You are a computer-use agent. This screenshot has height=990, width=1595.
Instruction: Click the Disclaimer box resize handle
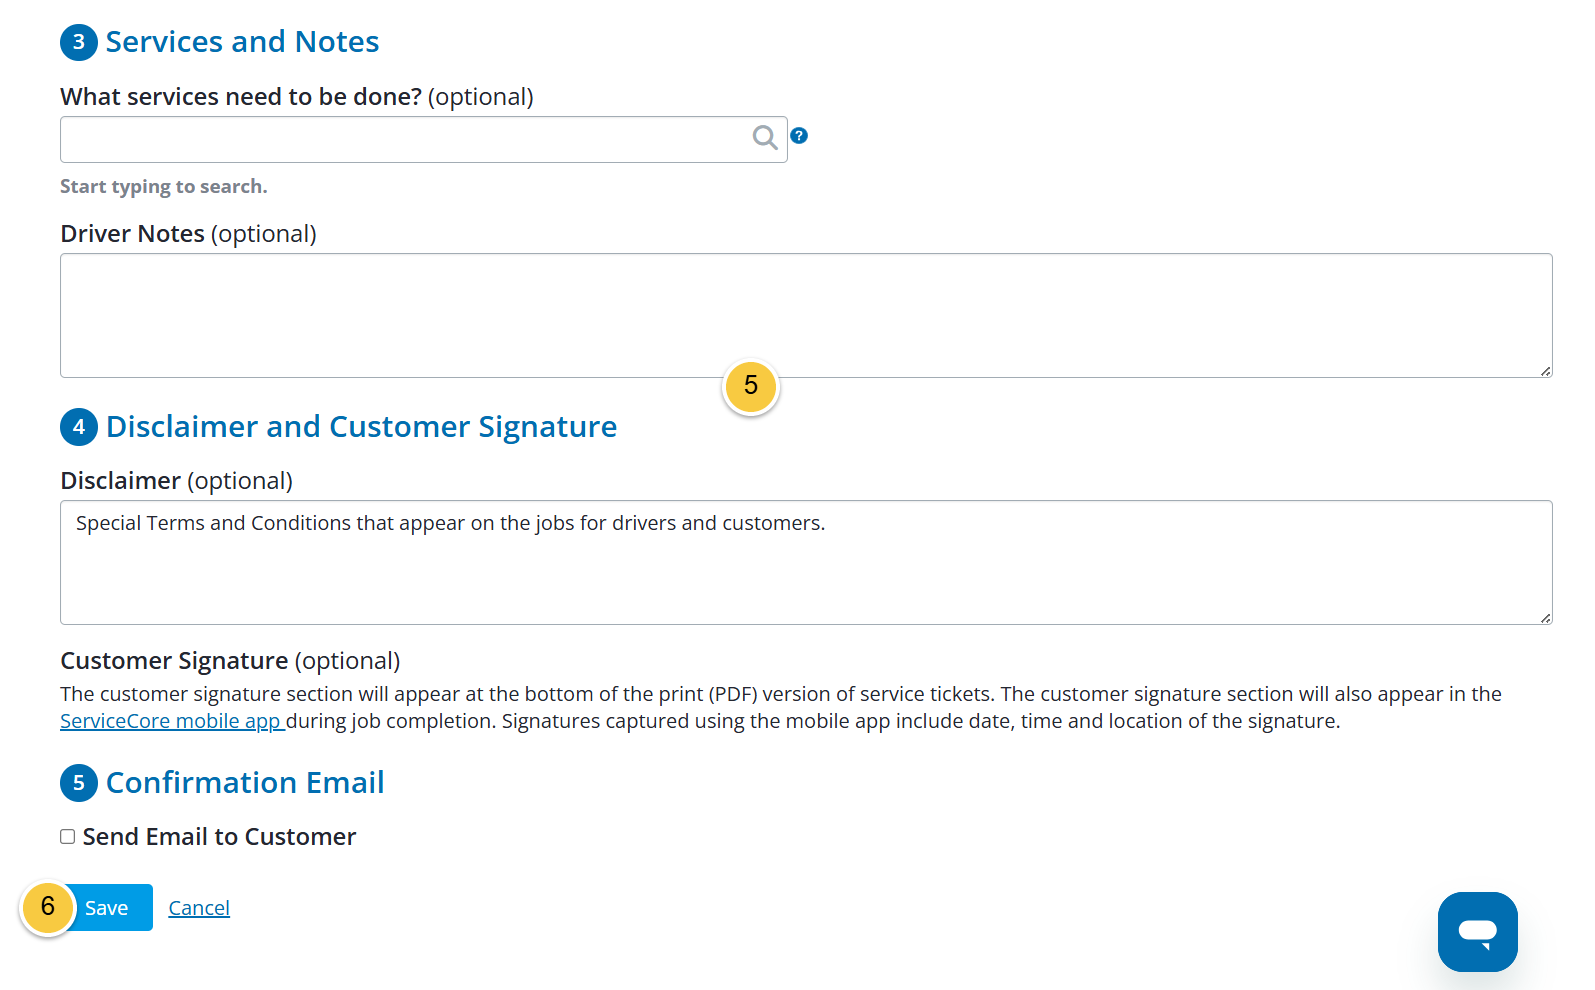1545,617
